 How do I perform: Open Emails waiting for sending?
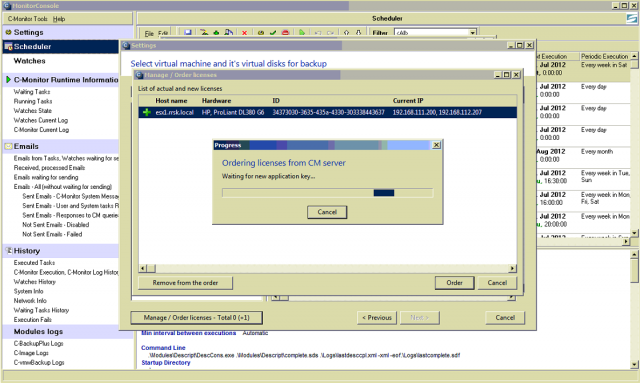tap(46, 177)
